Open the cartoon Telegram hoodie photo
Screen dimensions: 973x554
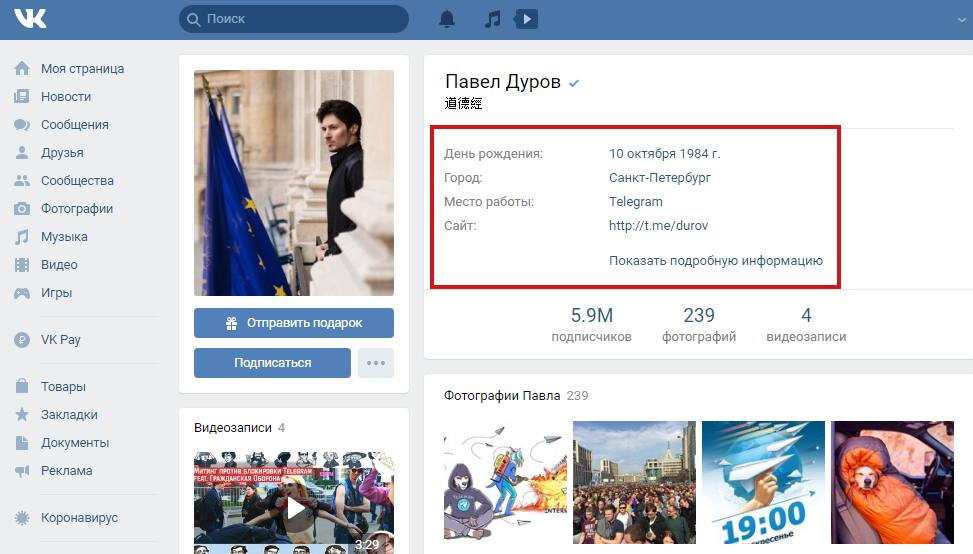[x=505, y=483]
